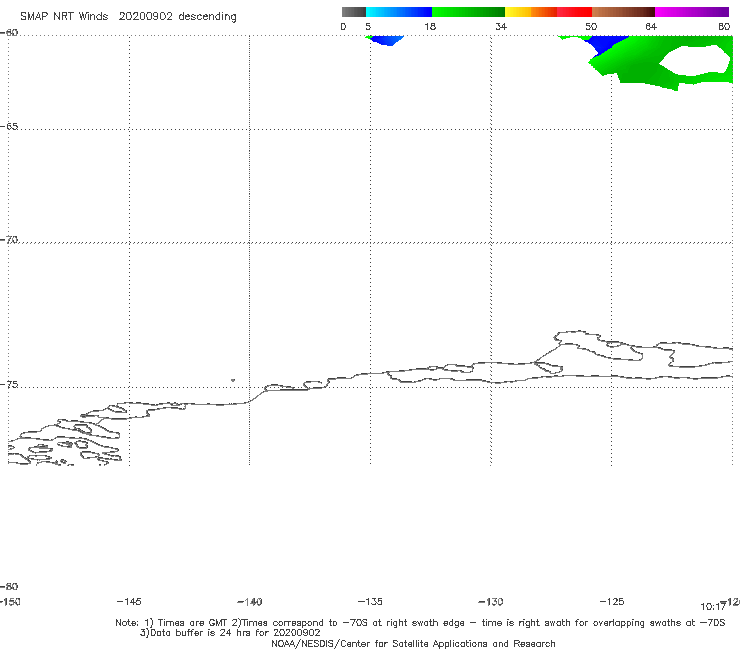Click the white hole inside the green wind region
Screen dimensions: 740x650
point(694,60)
